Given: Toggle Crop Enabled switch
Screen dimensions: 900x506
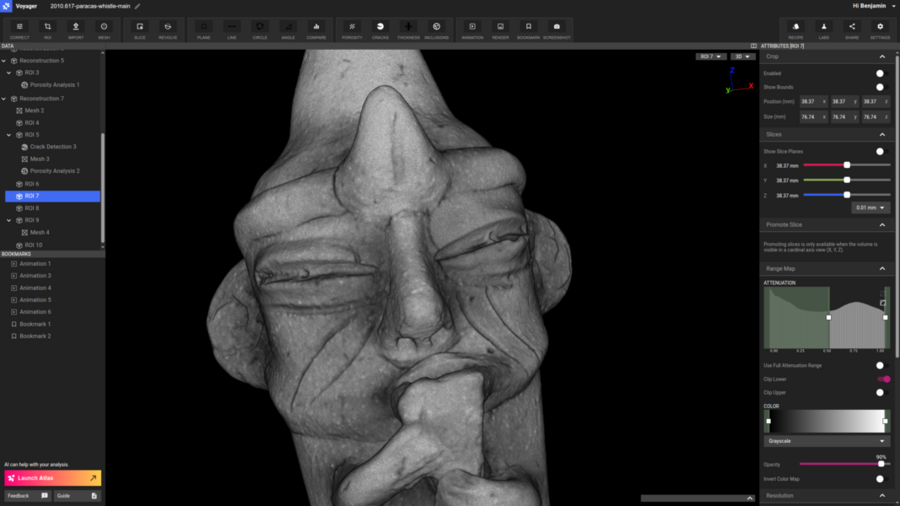Looking at the screenshot, I should click(882, 73).
